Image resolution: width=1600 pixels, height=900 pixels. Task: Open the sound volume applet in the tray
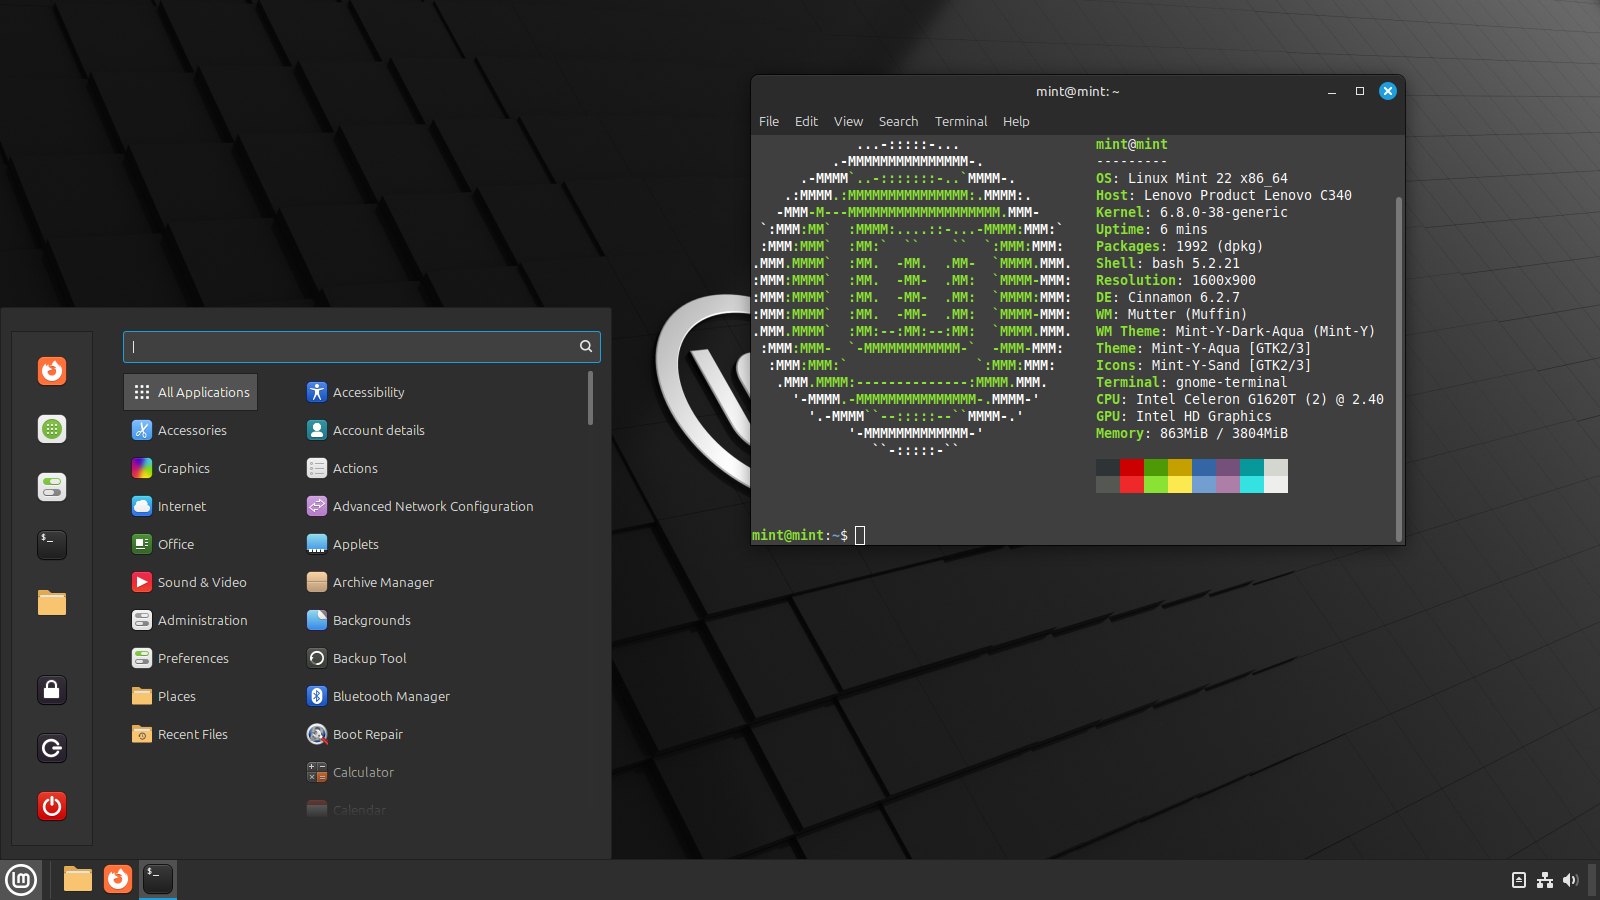click(x=1570, y=880)
